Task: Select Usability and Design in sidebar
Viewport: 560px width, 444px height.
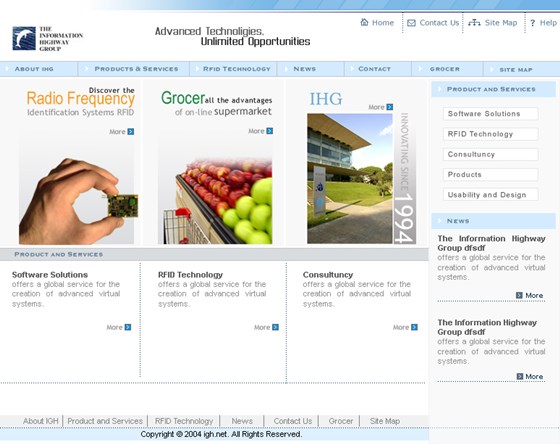Action: pos(490,195)
